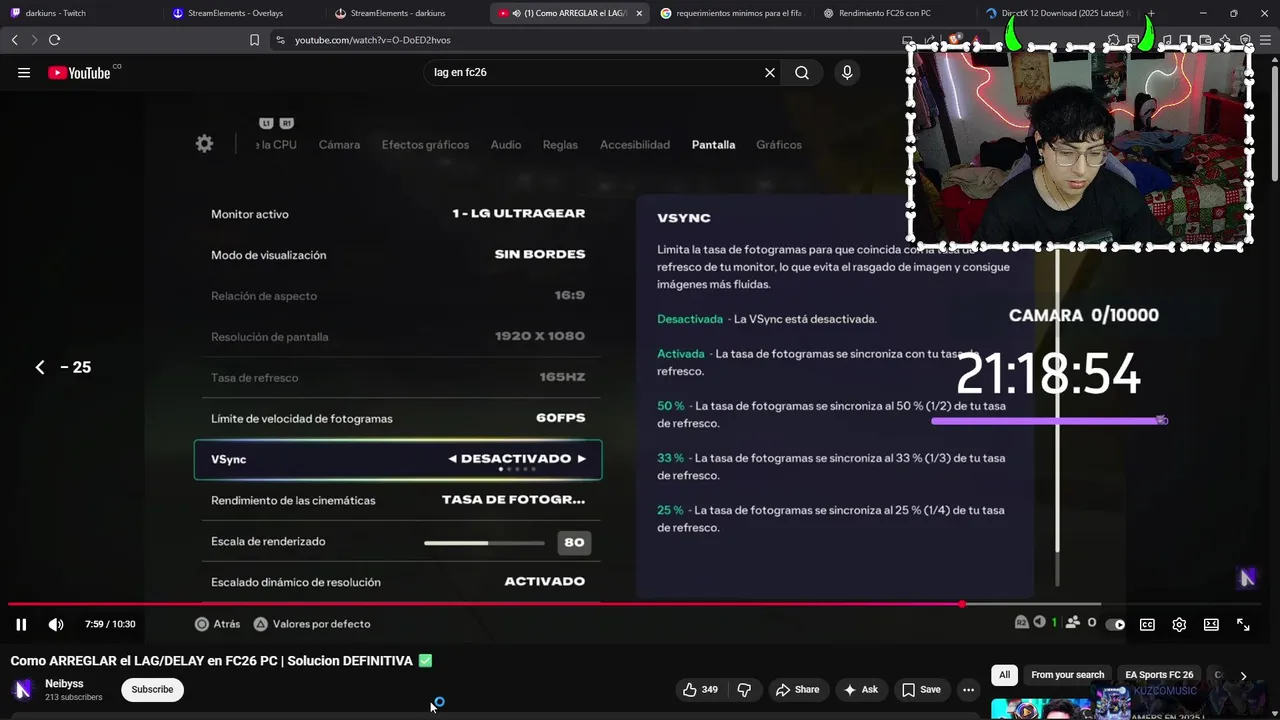Image resolution: width=1280 pixels, height=720 pixels.
Task: Switch to theater mode
Action: 1211,624
